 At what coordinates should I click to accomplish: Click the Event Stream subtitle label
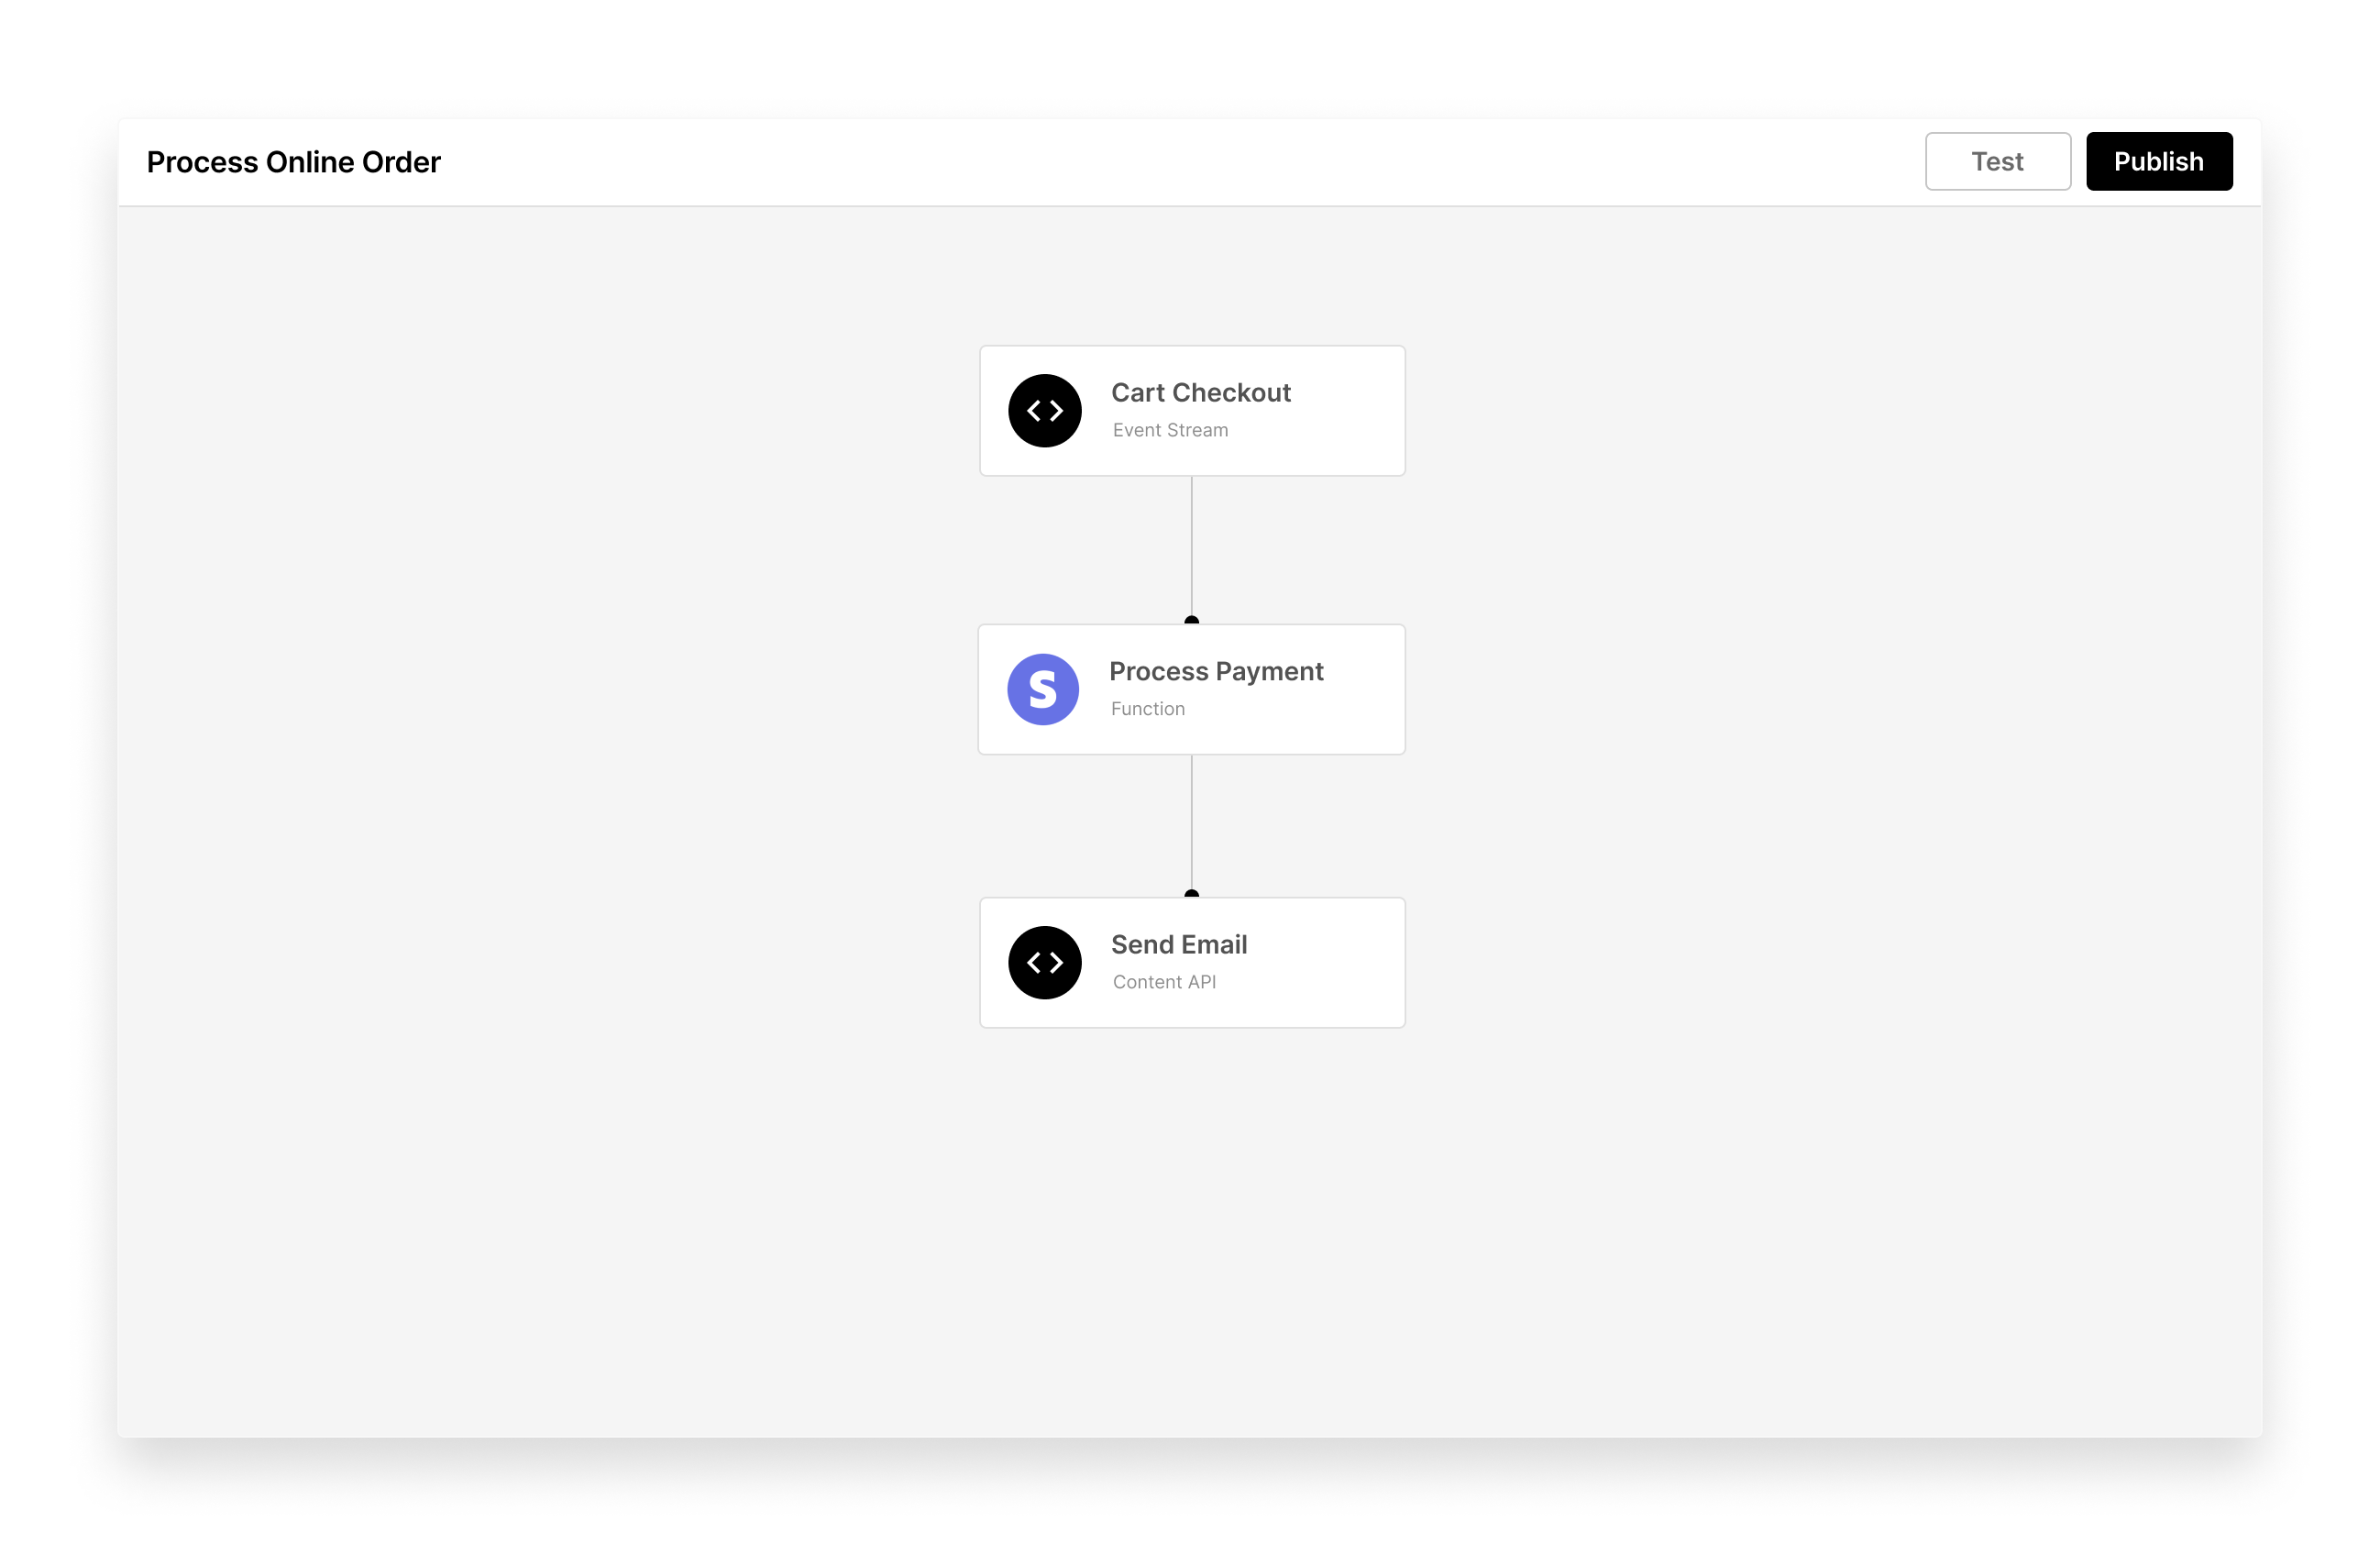[1169, 430]
